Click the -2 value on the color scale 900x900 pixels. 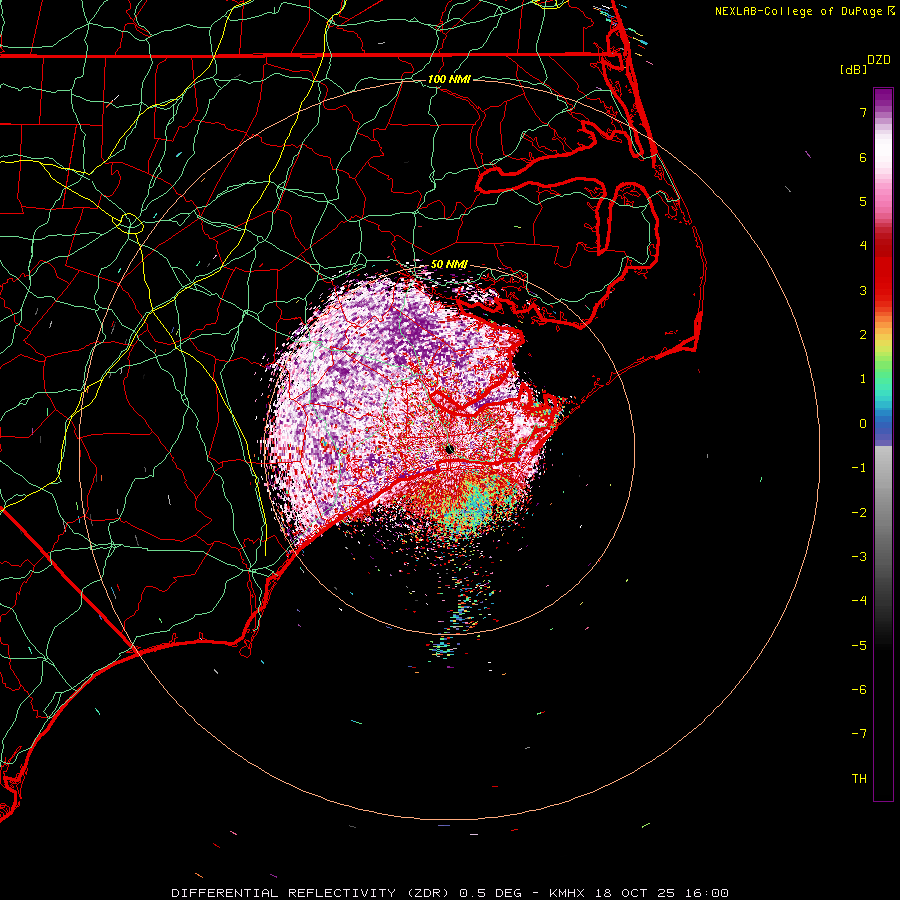pos(859,513)
